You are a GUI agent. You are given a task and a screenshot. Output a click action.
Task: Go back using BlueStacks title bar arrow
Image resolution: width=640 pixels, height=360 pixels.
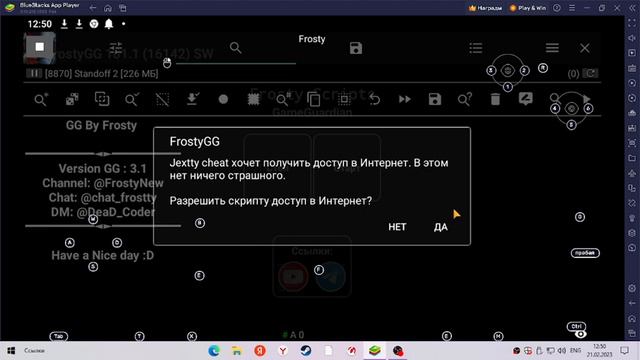pos(93,8)
